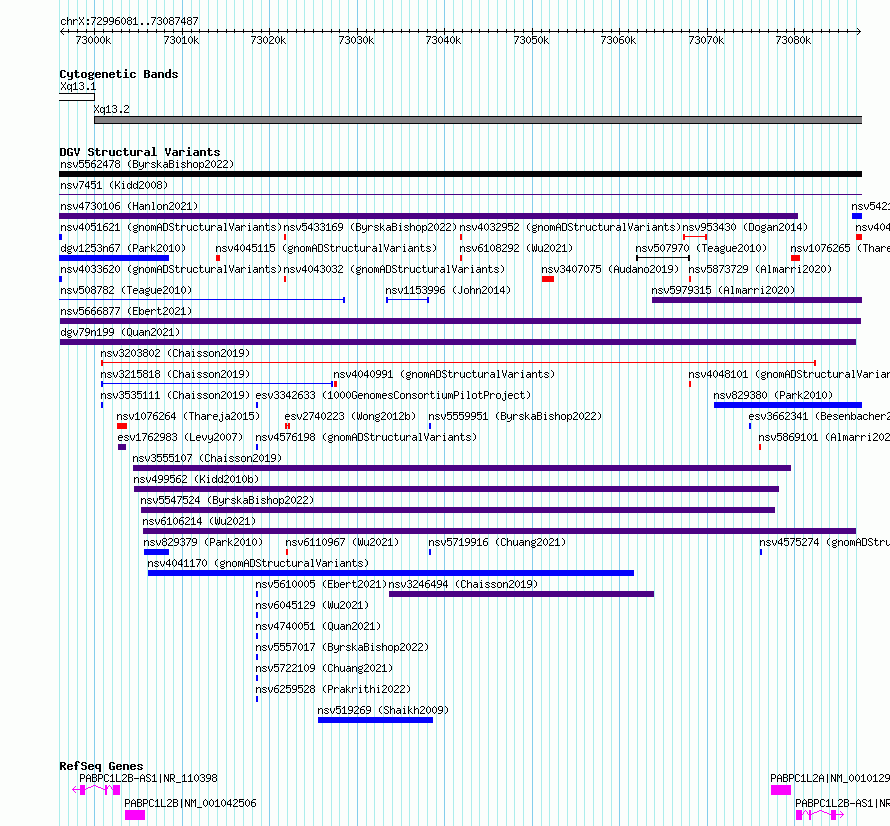Click nsv953430 (Dogan2014) label
This screenshot has width=890, height=826.
(x=745, y=227)
